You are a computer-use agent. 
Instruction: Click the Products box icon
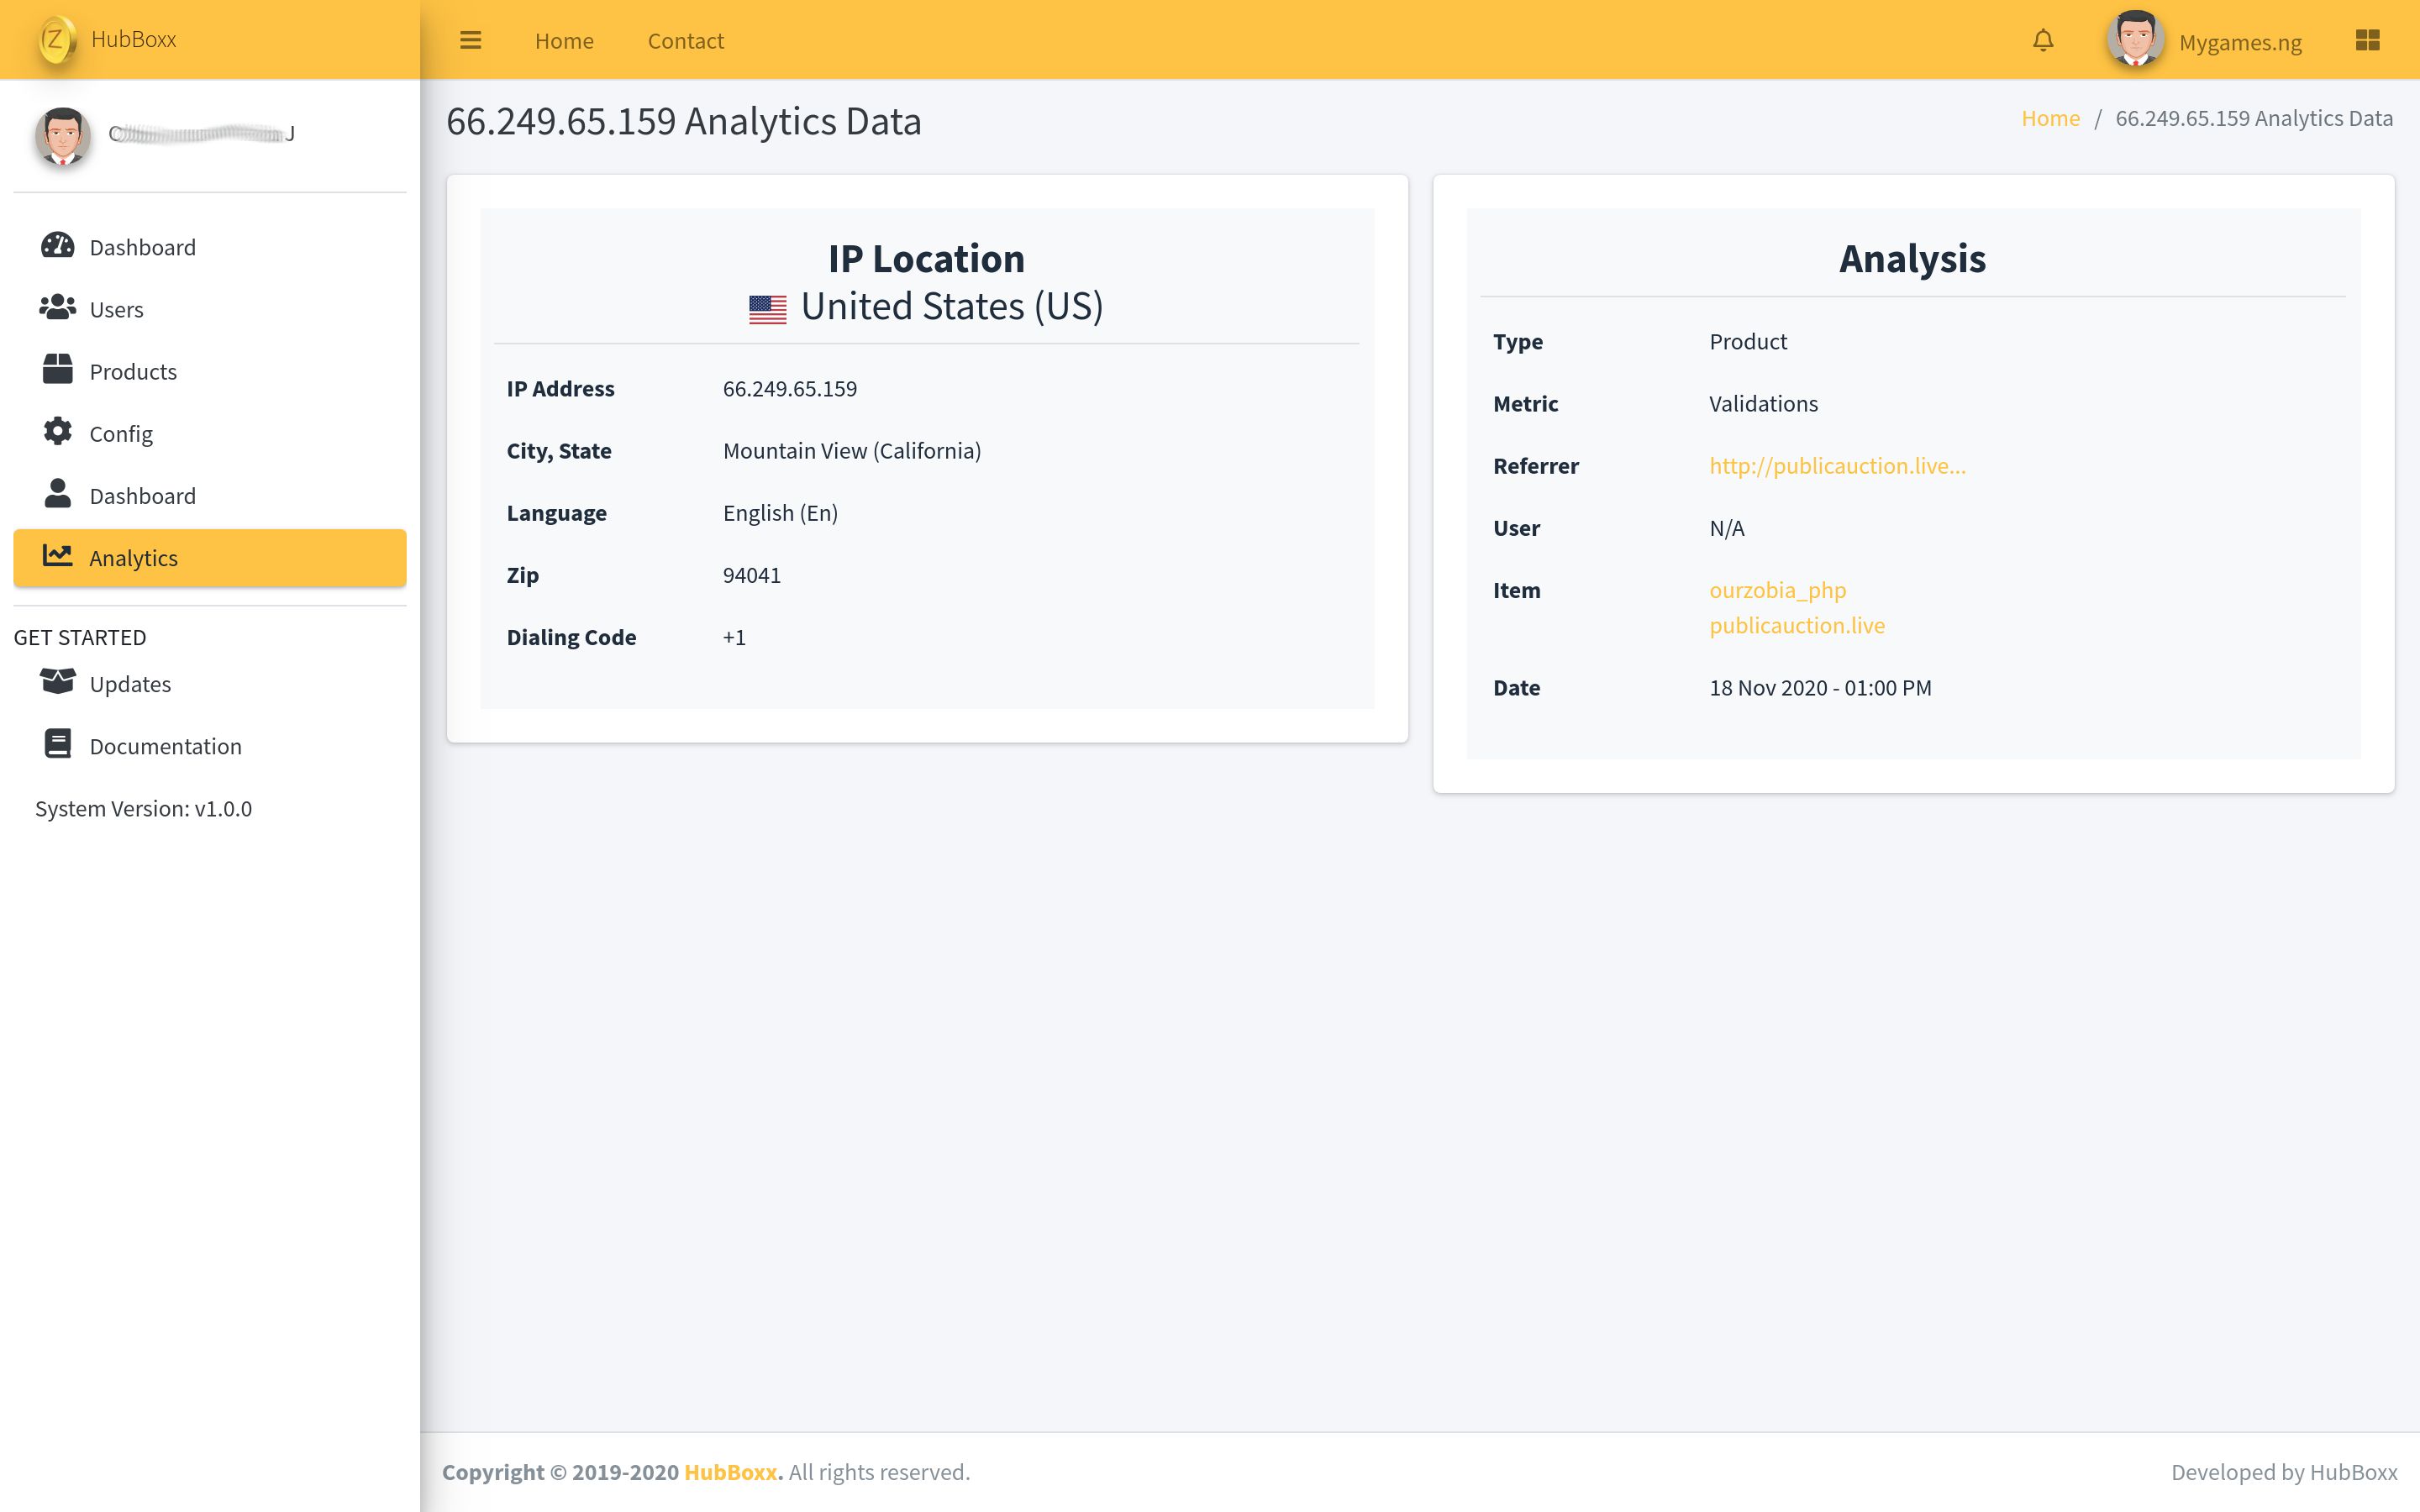click(x=57, y=370)
